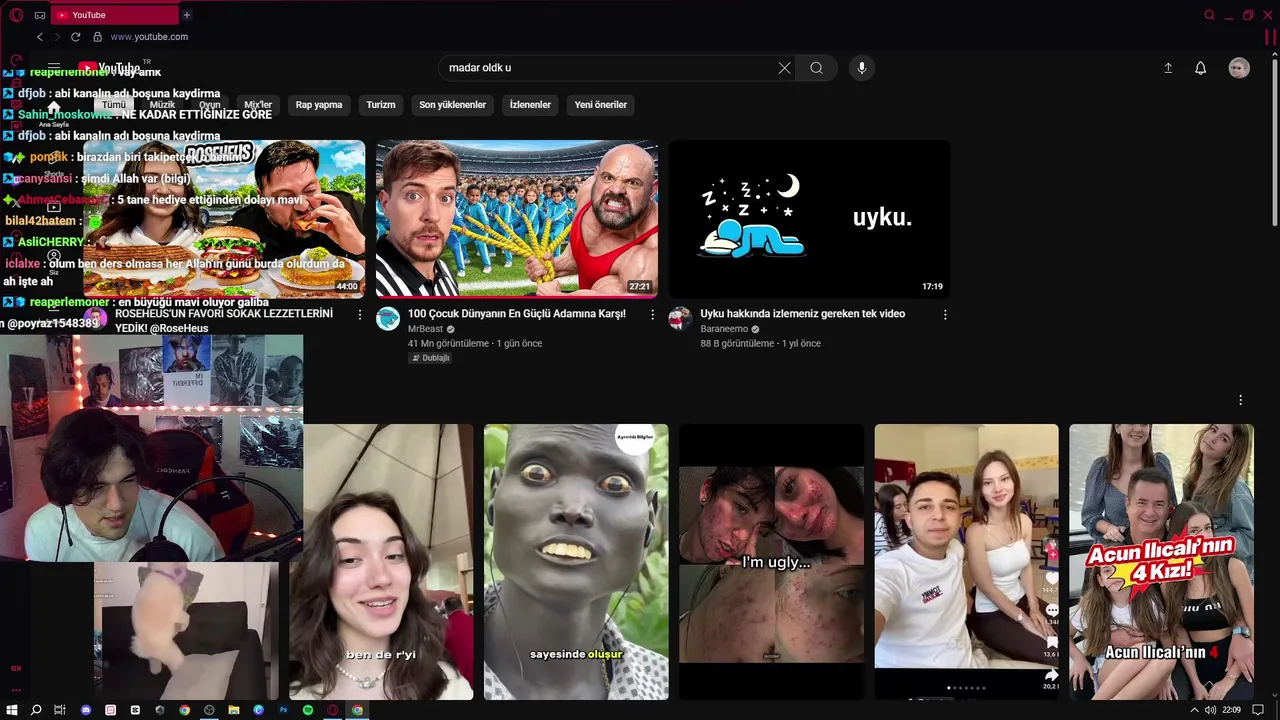Open GX Corner gamepad icon
This screenshot has width=1280, height=720.
coord(40,15)
